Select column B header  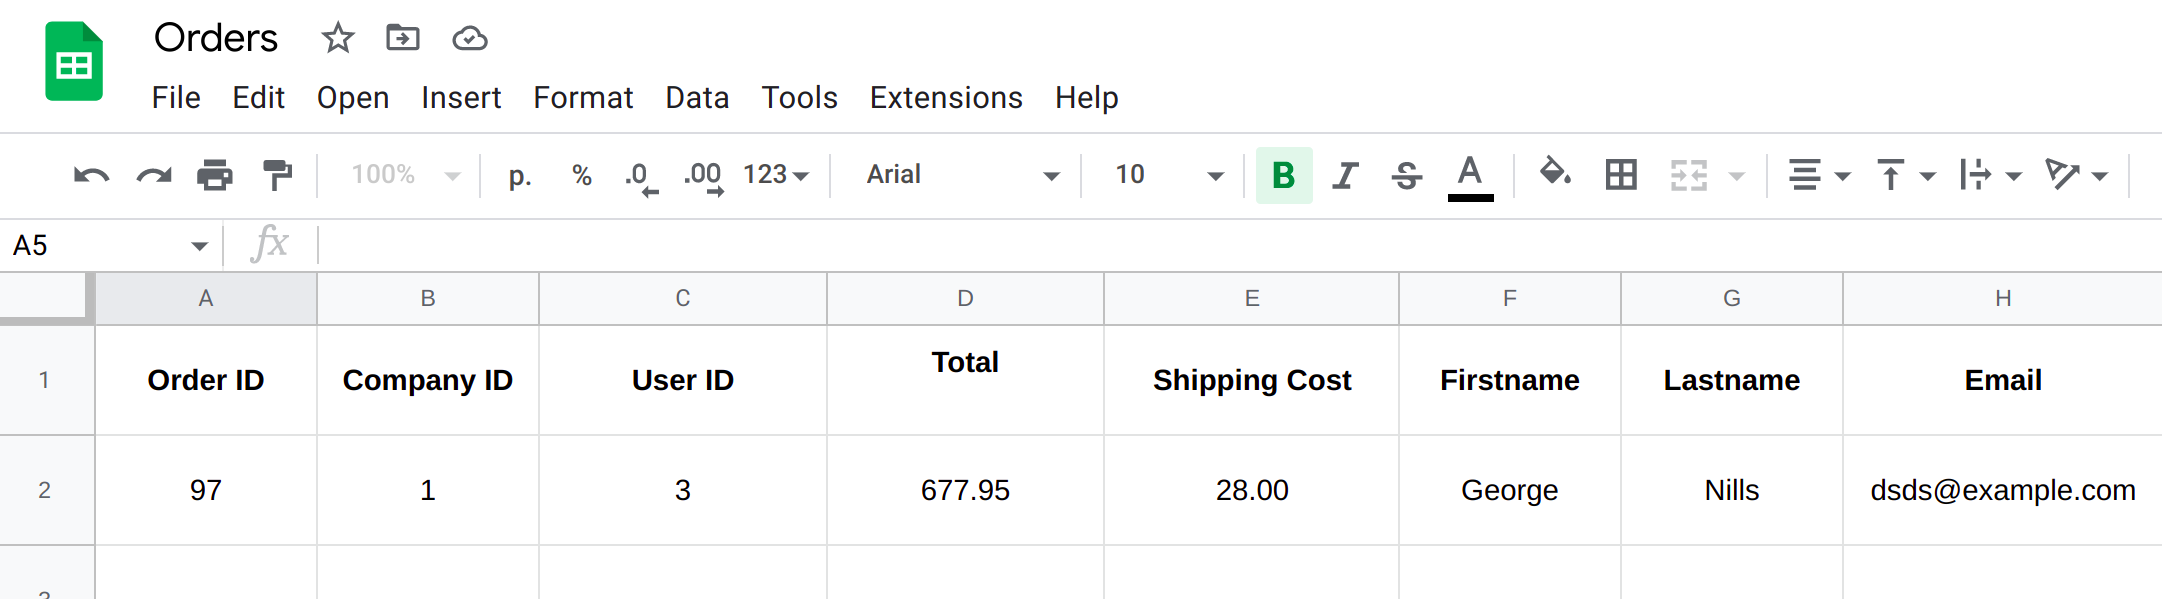tap(428, 299)
